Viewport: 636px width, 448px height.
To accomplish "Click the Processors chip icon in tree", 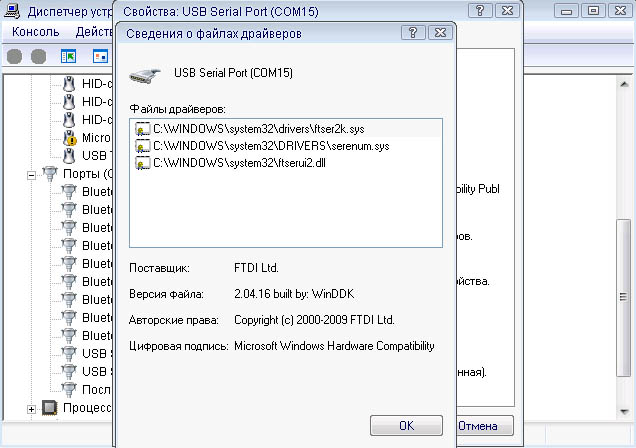I will (x=49, y=408).
